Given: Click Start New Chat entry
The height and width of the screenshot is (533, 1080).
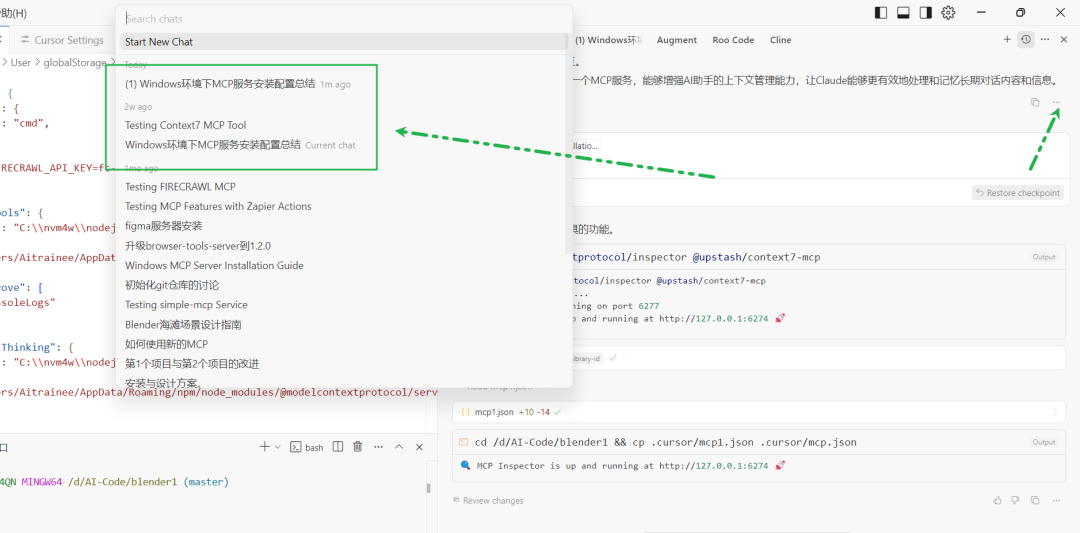Looking at the screenshot, I should [344, 41].
